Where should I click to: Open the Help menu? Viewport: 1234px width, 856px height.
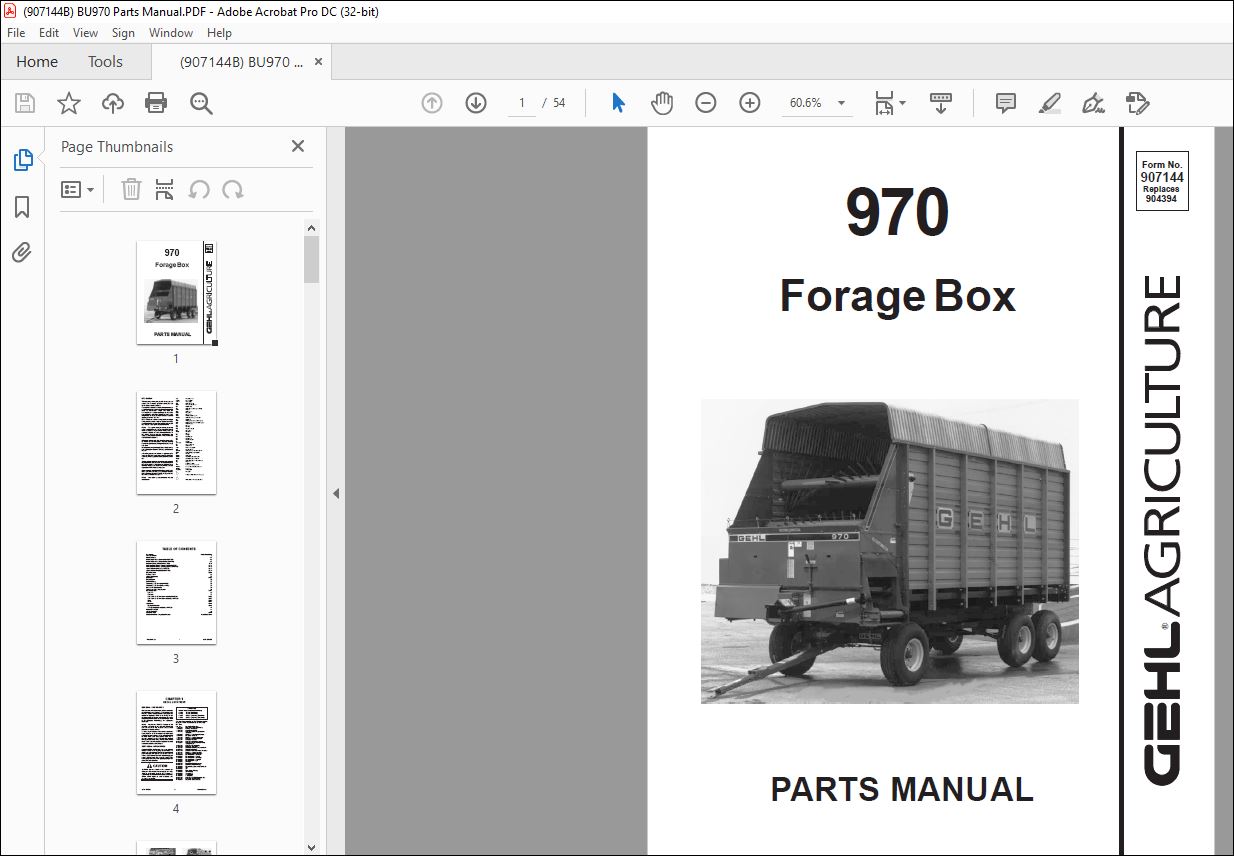coord(219,33)
